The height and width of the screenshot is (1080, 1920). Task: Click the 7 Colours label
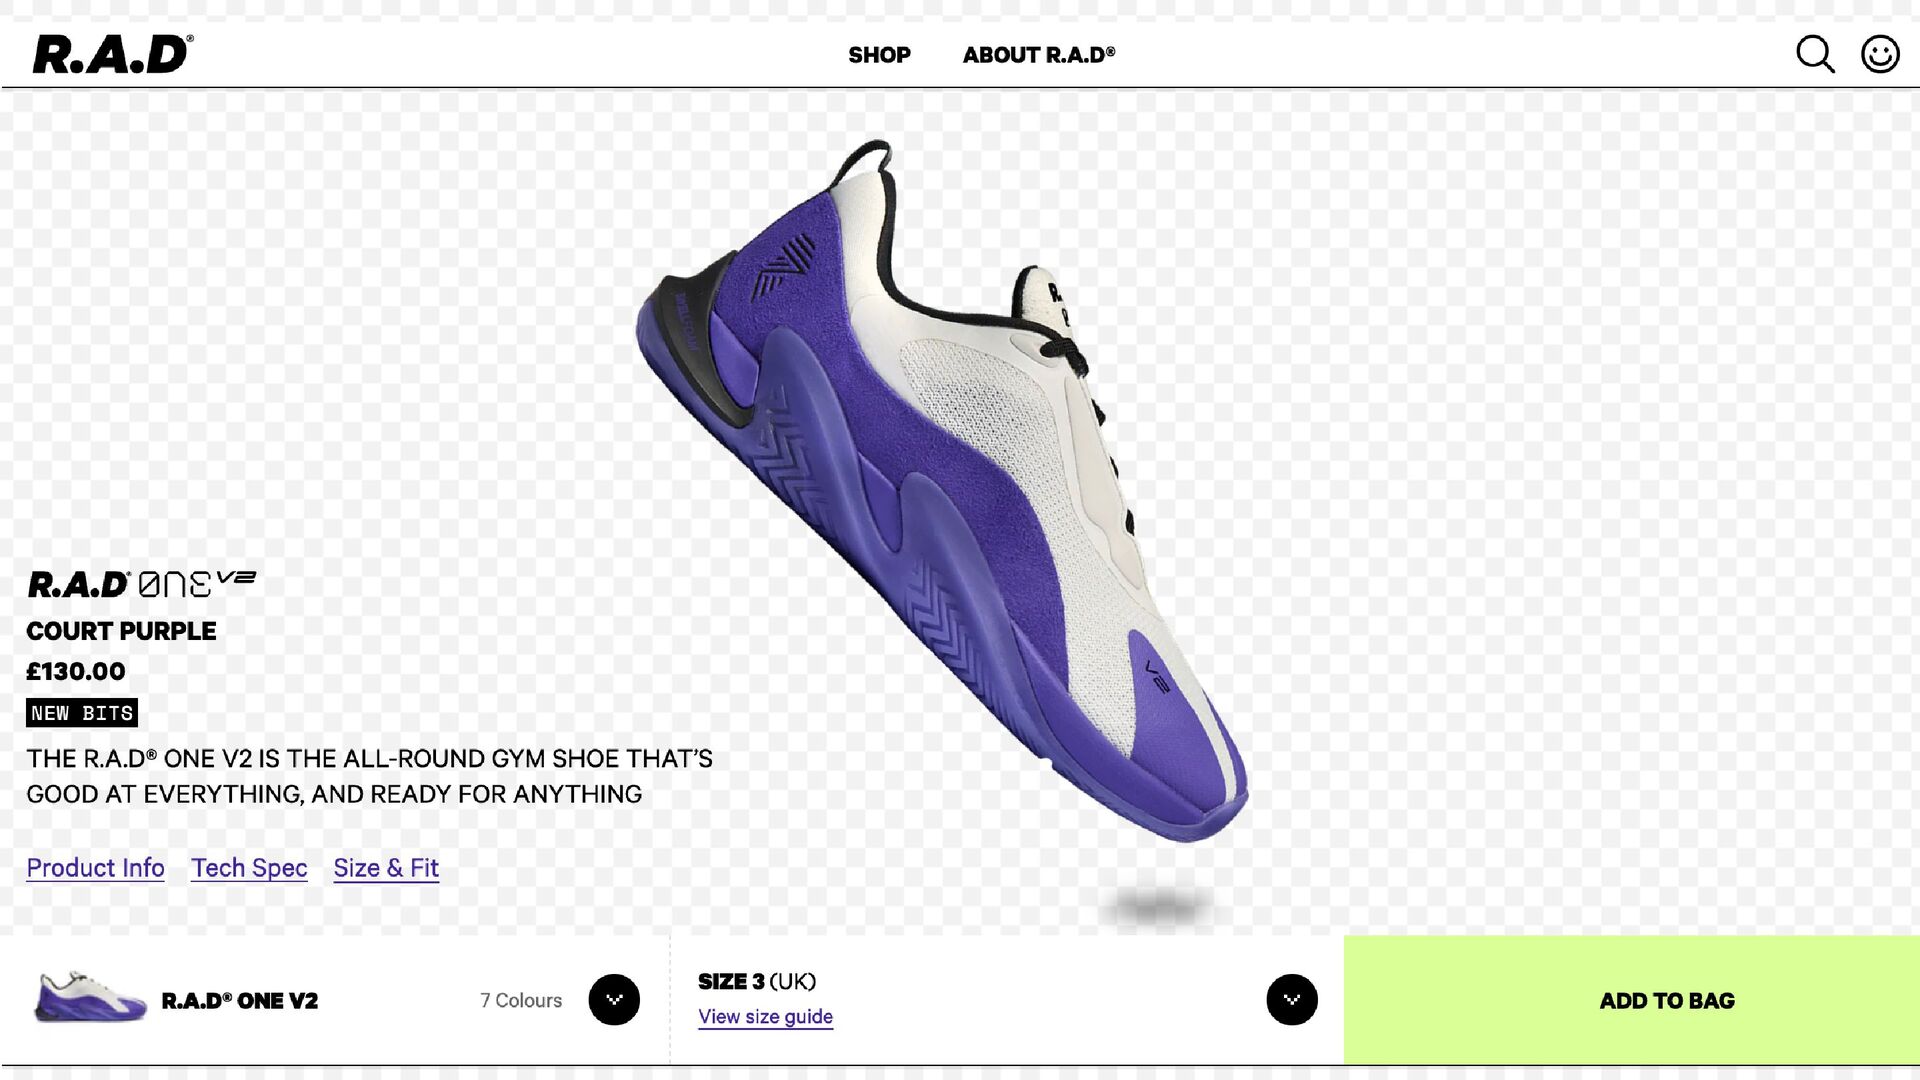pyautogui.click(x=521, y=1000)
